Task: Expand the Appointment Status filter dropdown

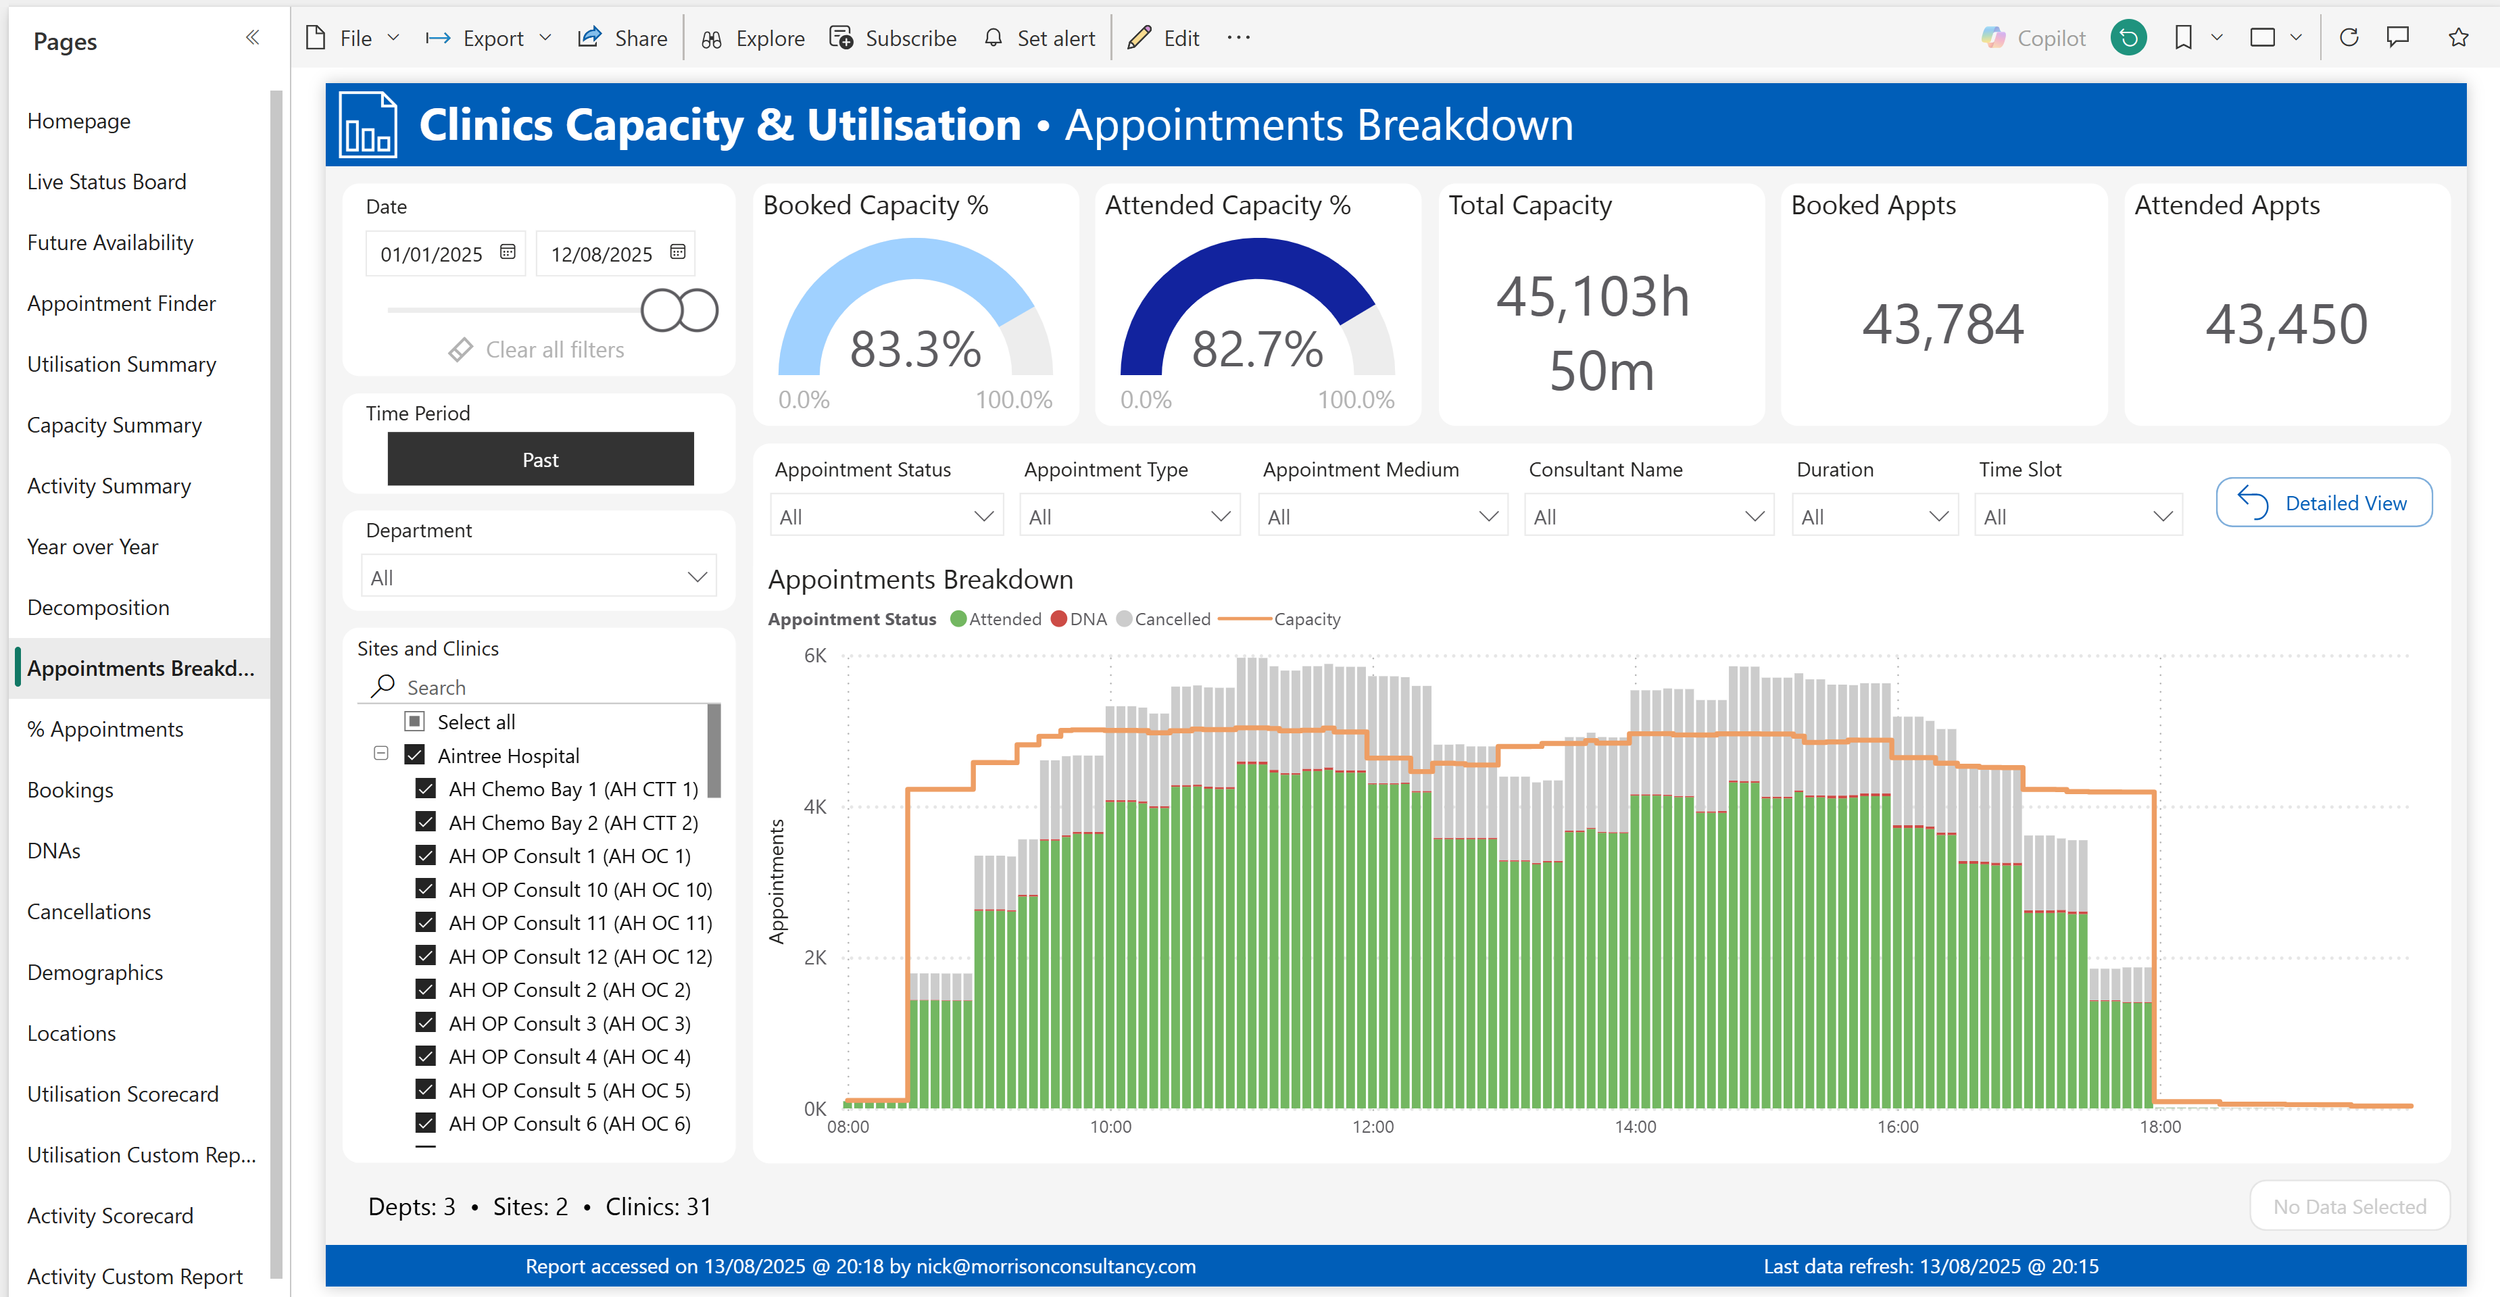Action: (x=885, y=516)
